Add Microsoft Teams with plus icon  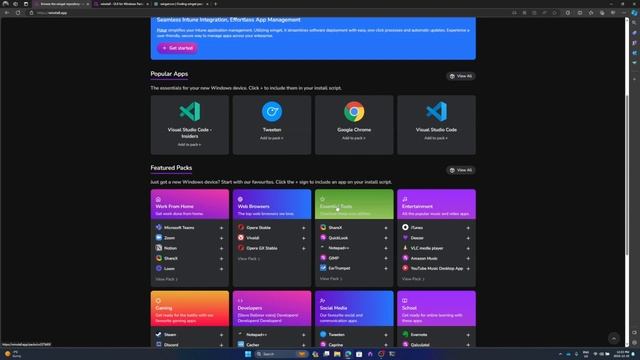(x=222, y=228)
